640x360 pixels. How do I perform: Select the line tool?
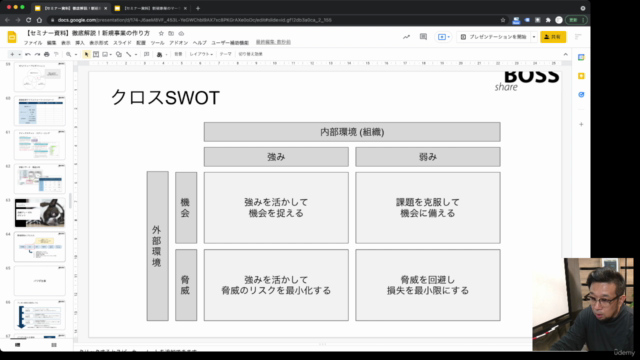[x=129, y=54]
